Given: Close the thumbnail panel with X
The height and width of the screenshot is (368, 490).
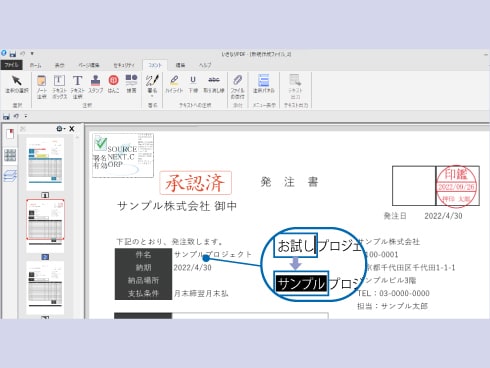Looking at the screenshot, I should click(x=72, y=129).
